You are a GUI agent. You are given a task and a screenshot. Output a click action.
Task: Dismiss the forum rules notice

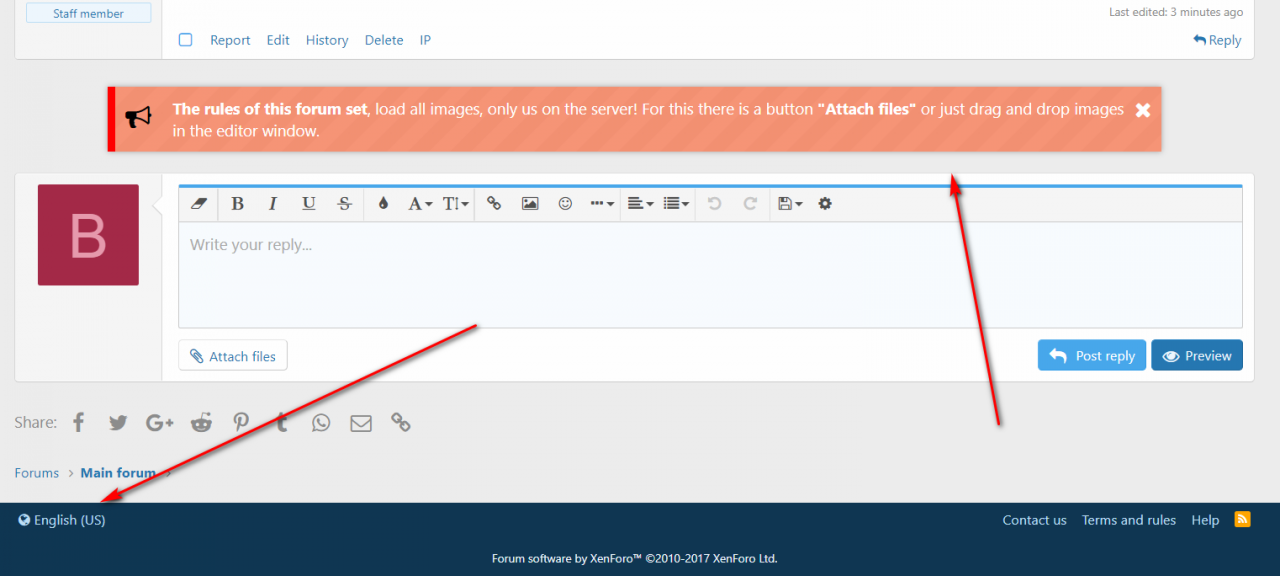(1143, 110)
